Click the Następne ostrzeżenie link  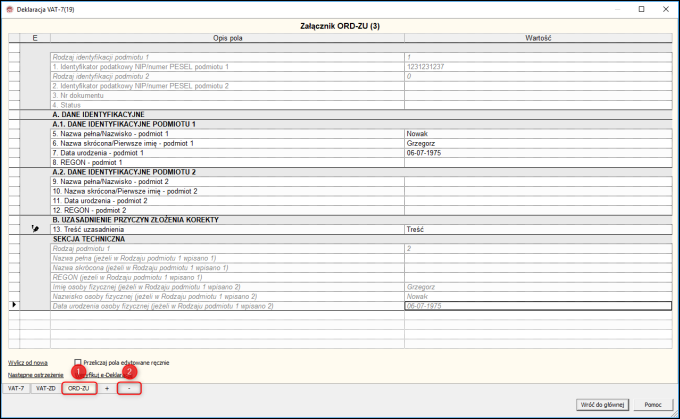[36, 375]
